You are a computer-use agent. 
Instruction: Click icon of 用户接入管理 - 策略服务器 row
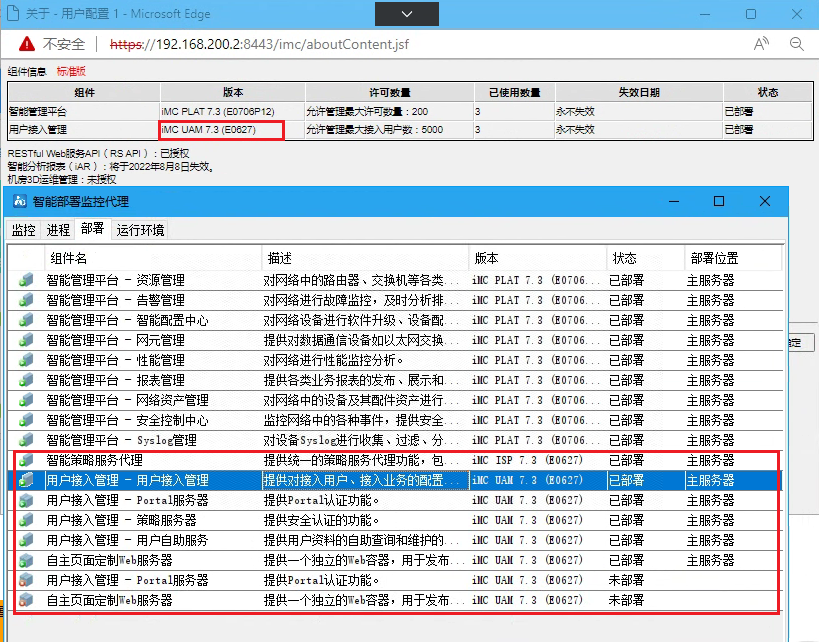[x=26, y=520]
